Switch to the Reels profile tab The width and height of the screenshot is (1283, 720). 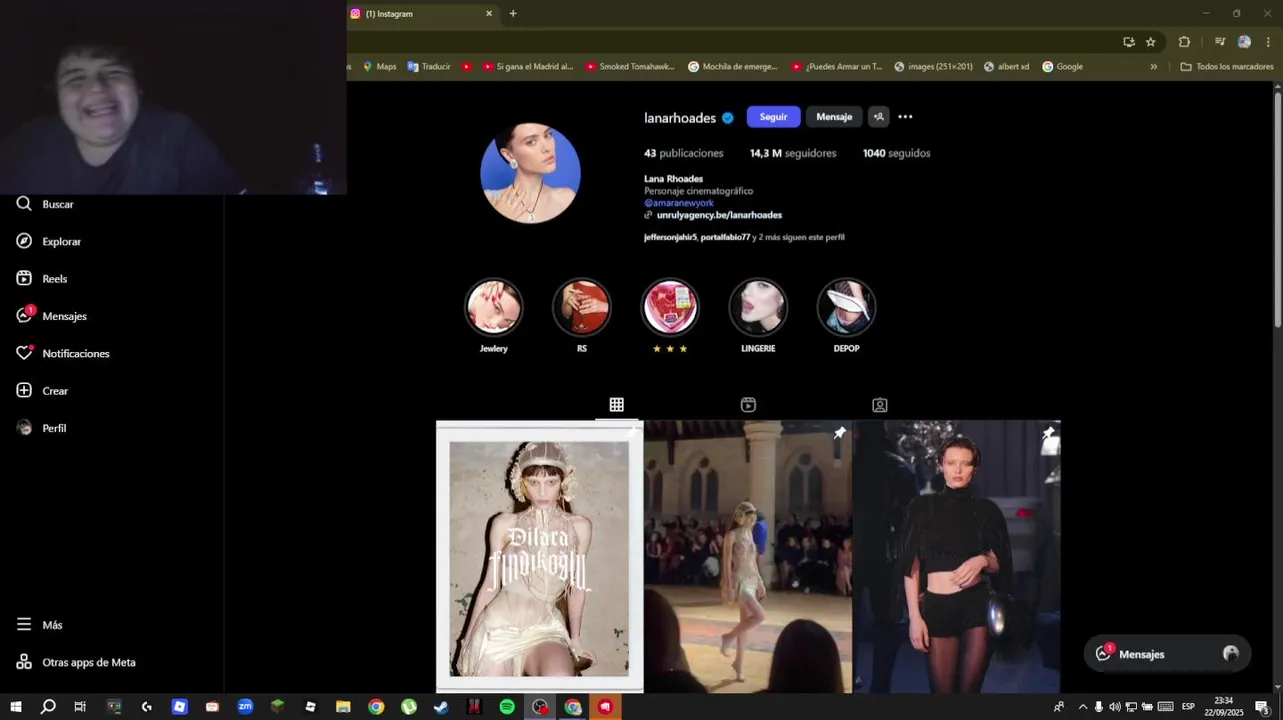748,405
